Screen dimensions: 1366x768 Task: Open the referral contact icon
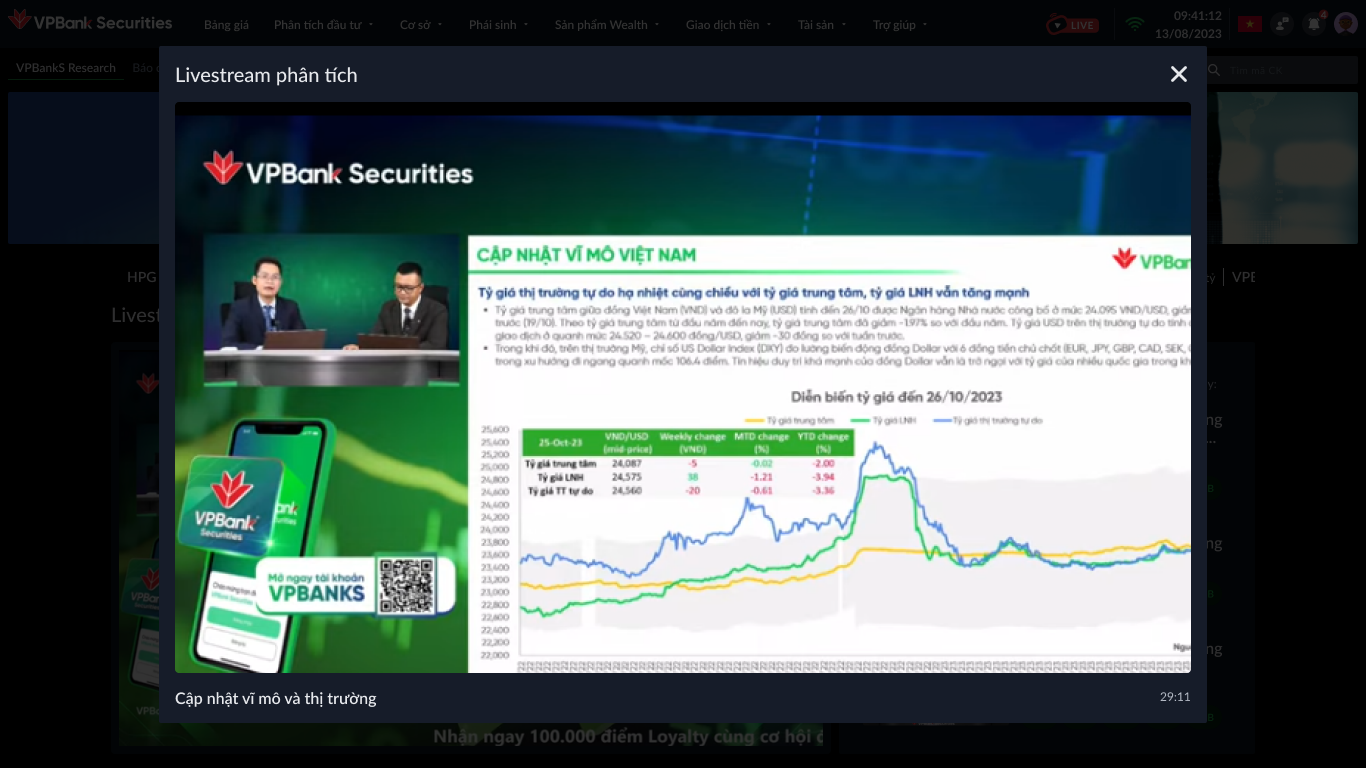coord(1281,22)
